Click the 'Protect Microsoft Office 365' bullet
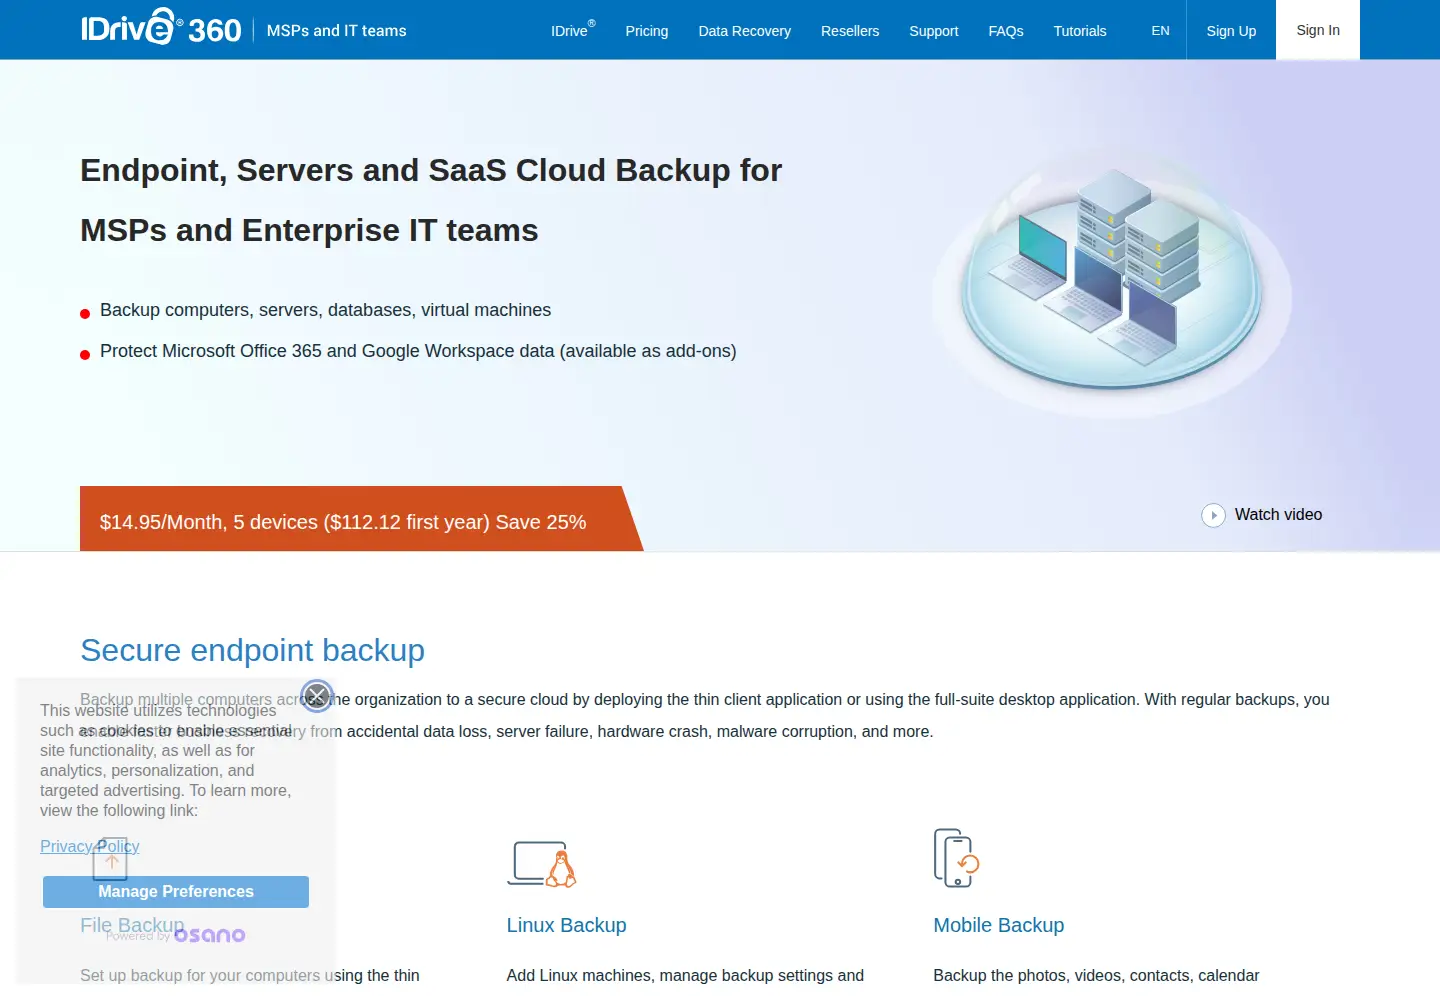Image resolution: width=1440 pixels, height=1000 pixels. click(418, 351)
